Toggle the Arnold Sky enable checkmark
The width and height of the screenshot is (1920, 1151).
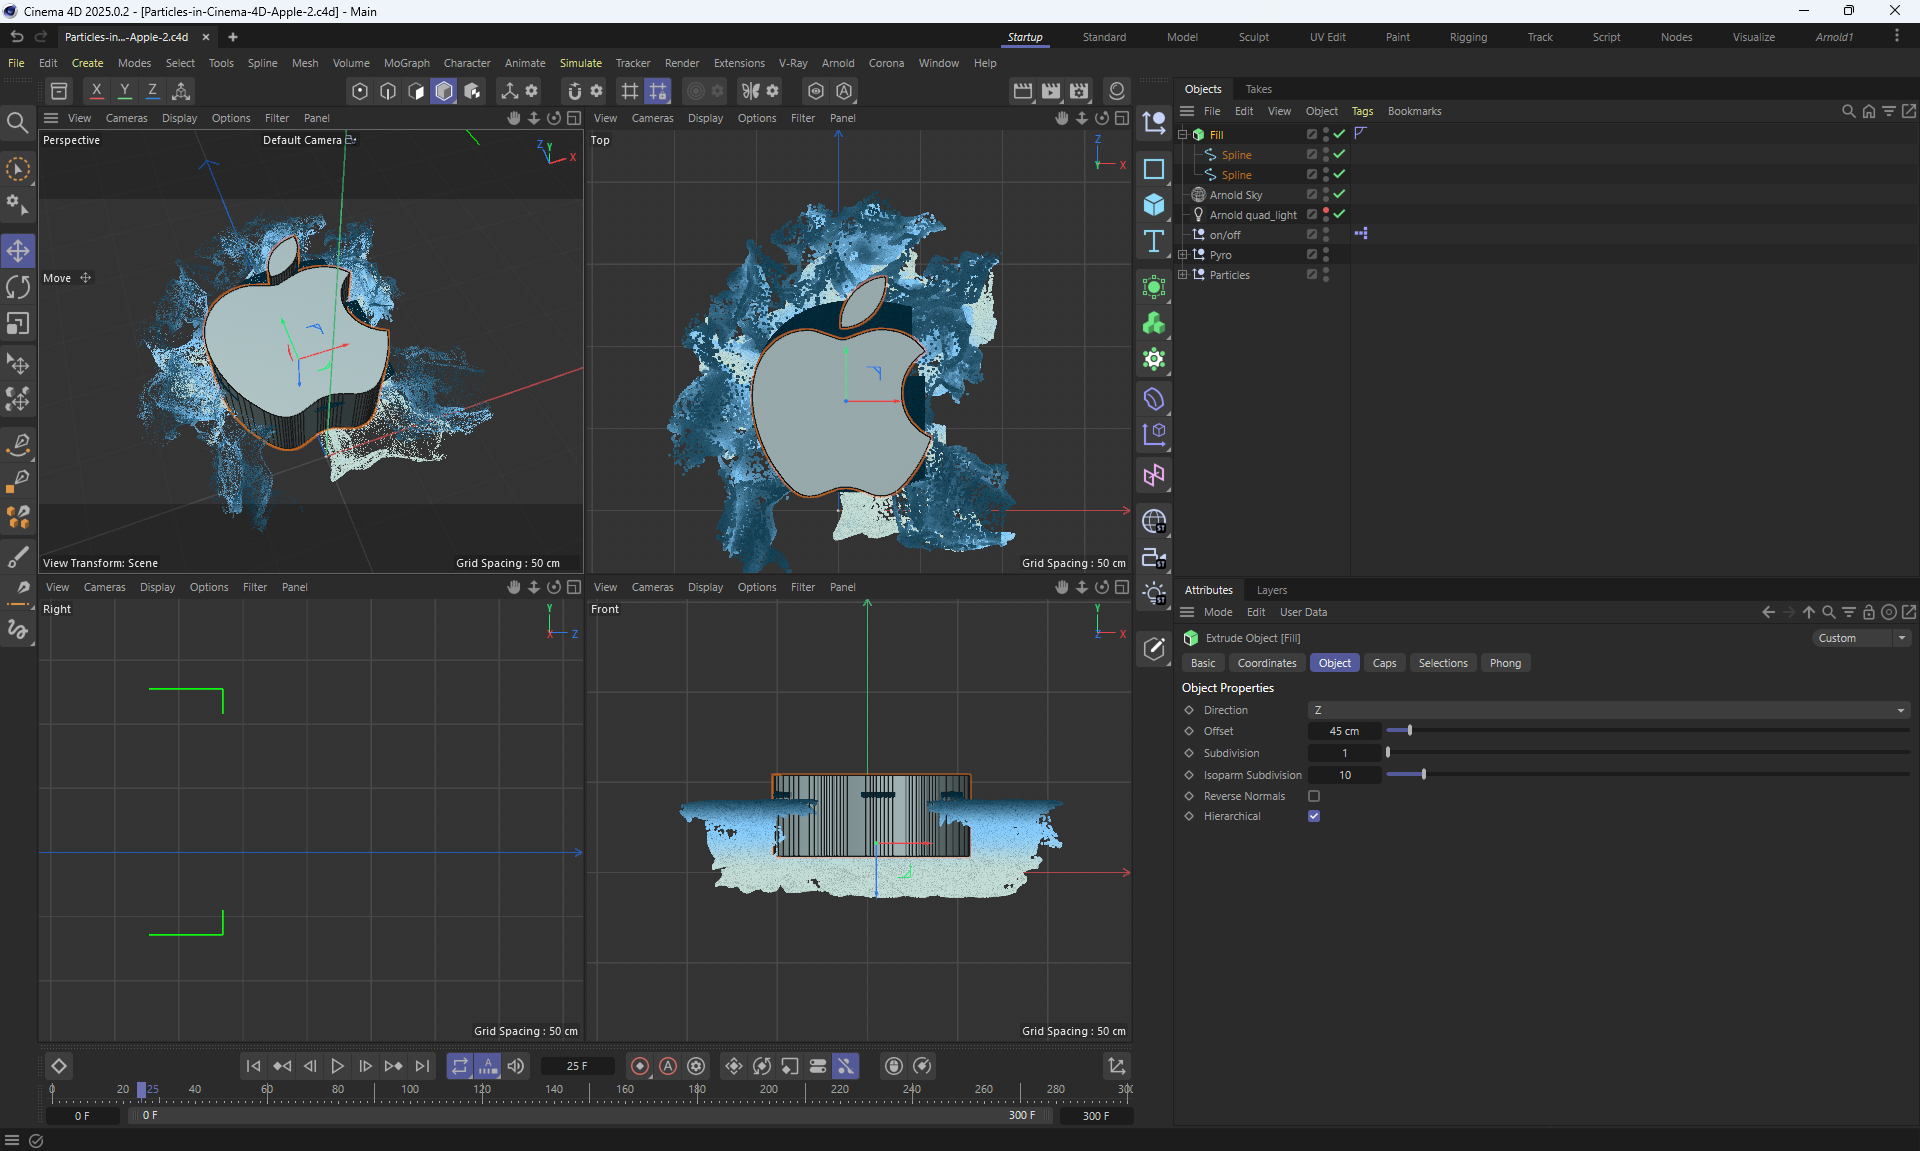tap(1339, 194)
